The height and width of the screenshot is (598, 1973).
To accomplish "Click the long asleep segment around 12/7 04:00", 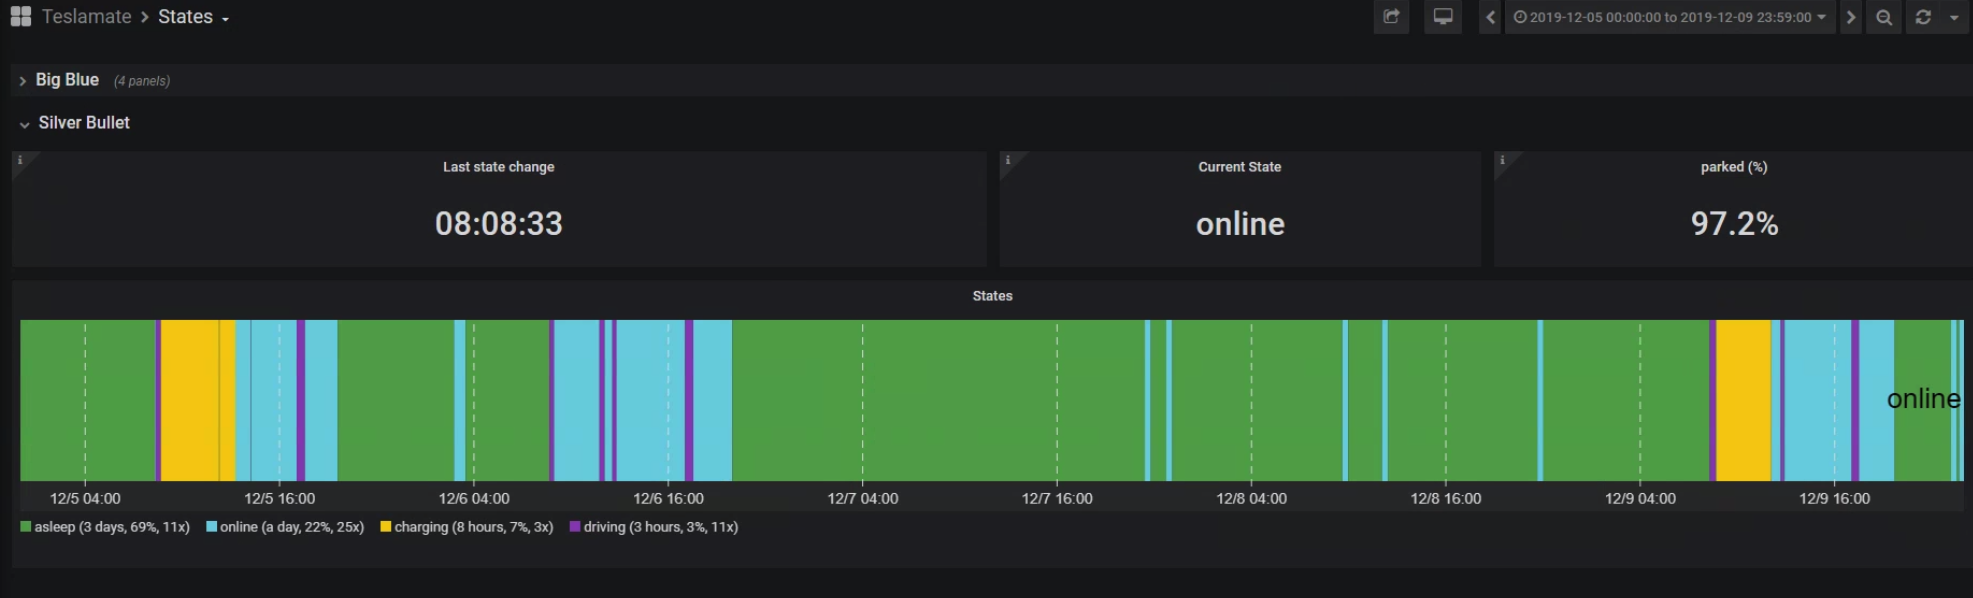I will pos(938,400).
